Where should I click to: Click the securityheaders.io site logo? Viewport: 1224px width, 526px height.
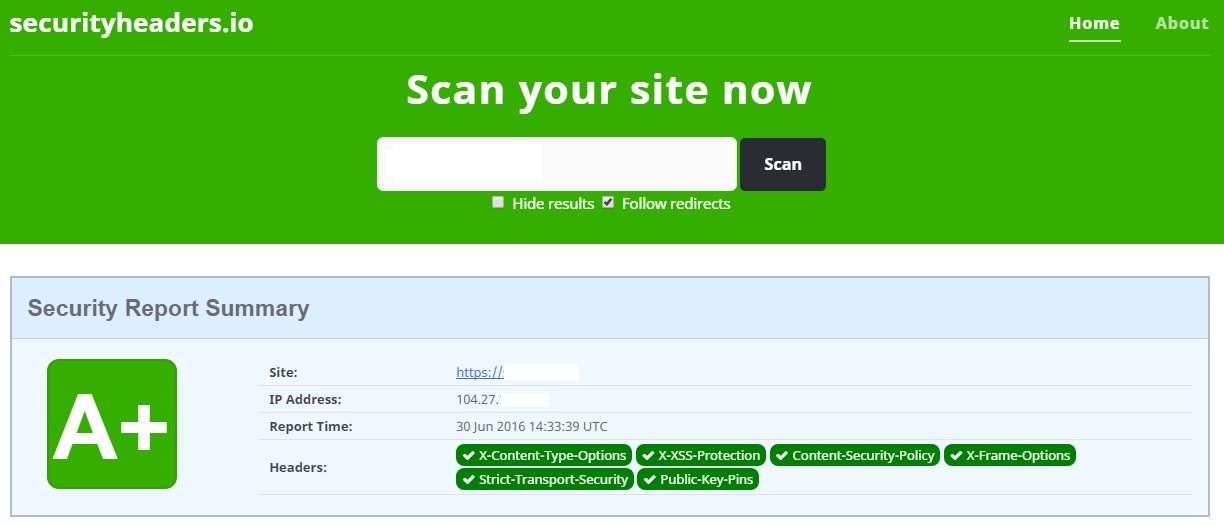(x=131, y=23)
